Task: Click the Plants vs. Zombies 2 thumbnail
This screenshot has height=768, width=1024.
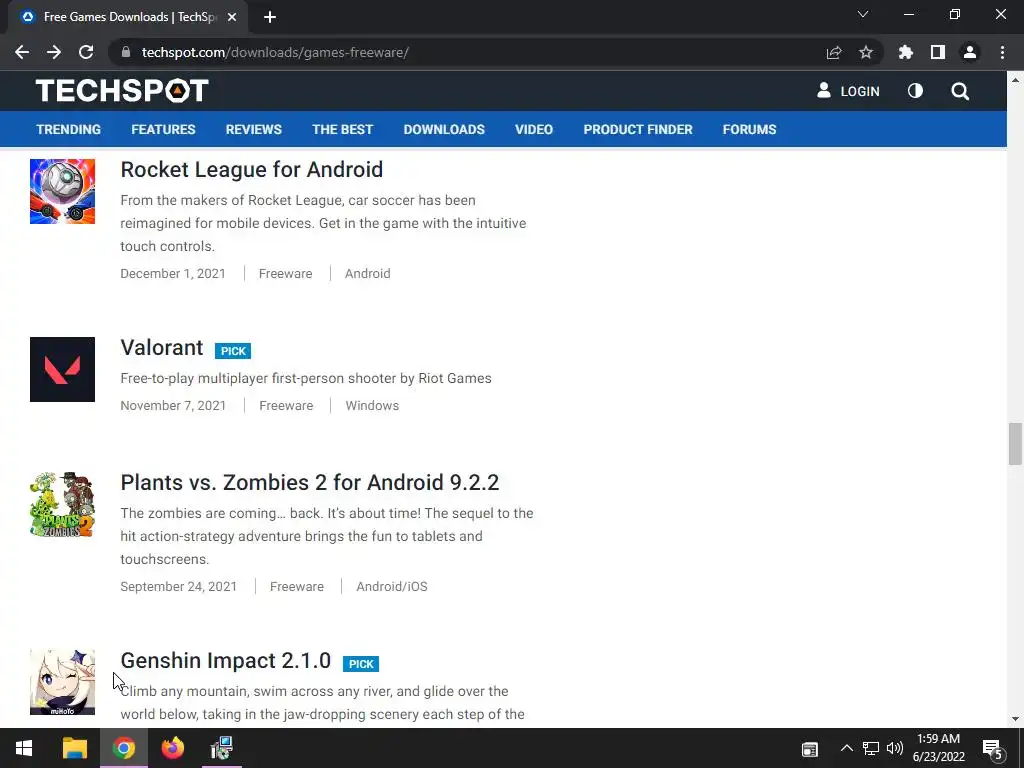Action: click(x=62, y=505)
